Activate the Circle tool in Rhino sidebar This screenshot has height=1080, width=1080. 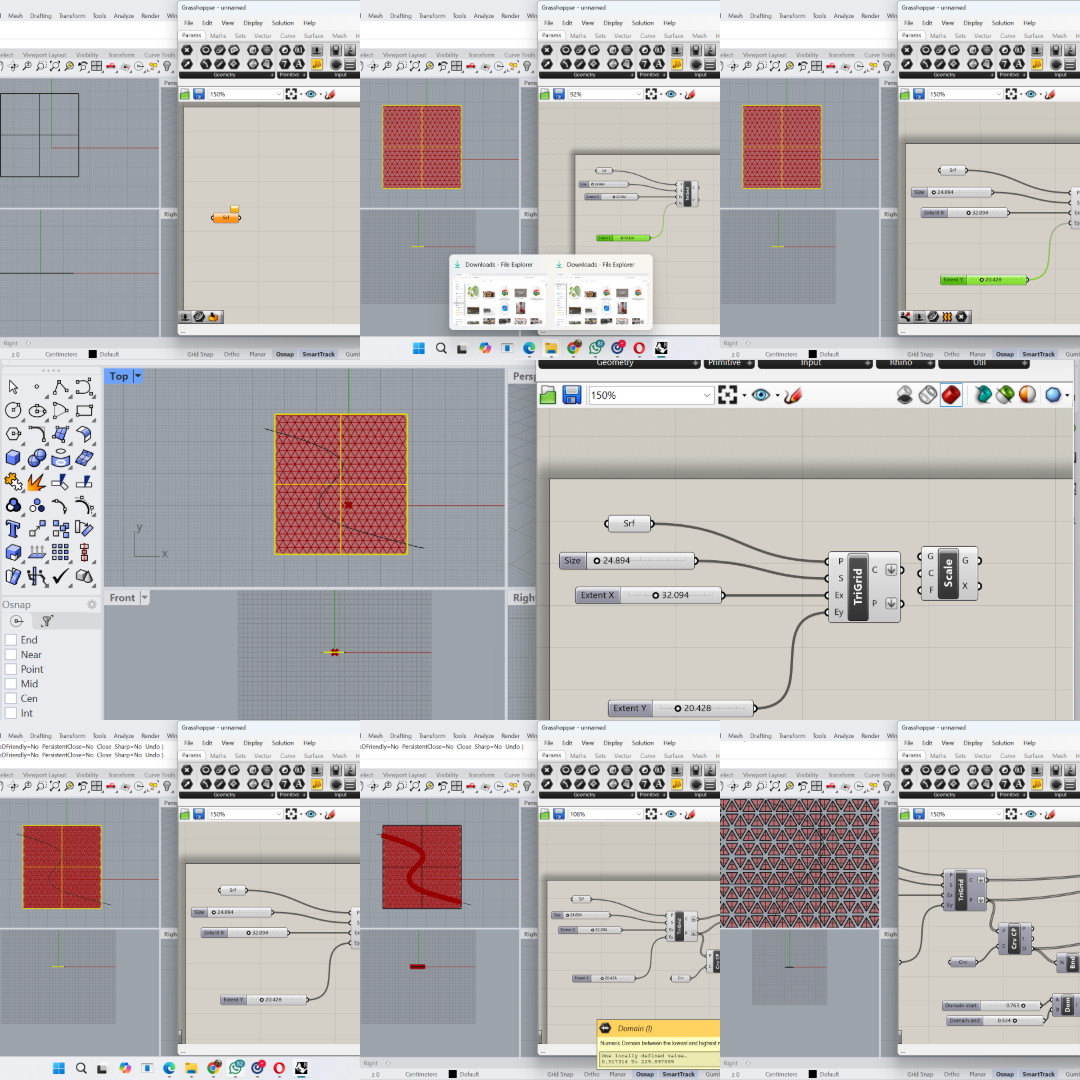point(13,411)
